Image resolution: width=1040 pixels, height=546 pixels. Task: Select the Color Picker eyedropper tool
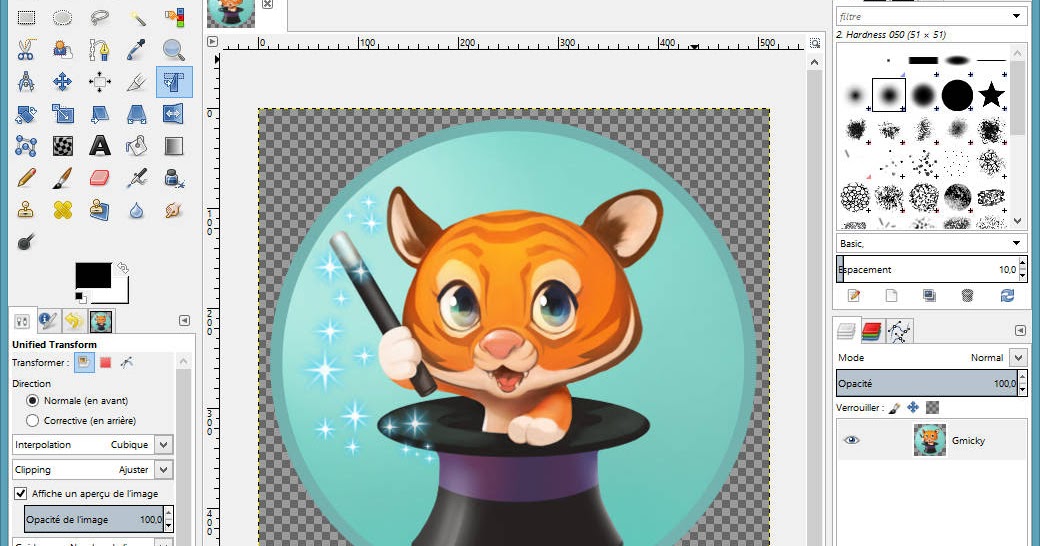coord(137,50)
